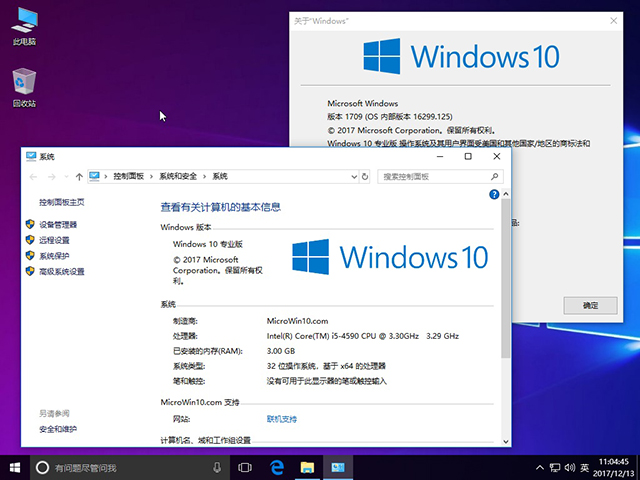Open the volume speaker tray icon
The width and height of the screenshot is (640, 480).
click(x=570, y=468)
